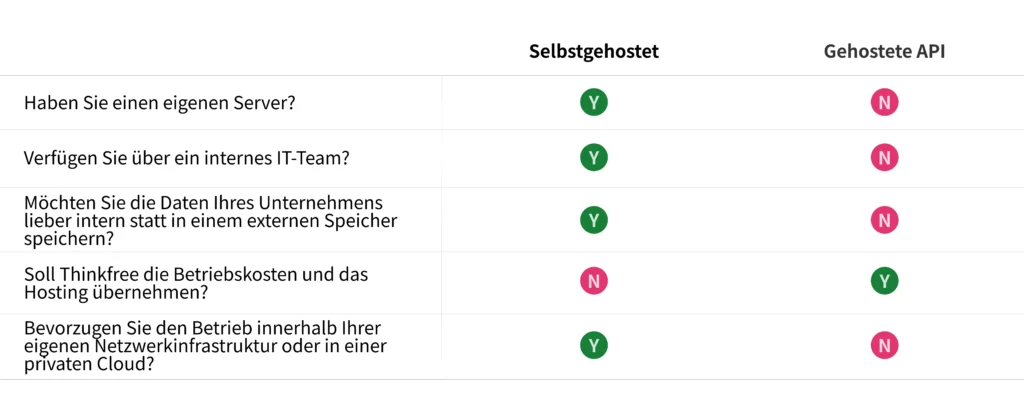
Task: Click the question about storing company data internally
Action: click(x=210, y=220)
